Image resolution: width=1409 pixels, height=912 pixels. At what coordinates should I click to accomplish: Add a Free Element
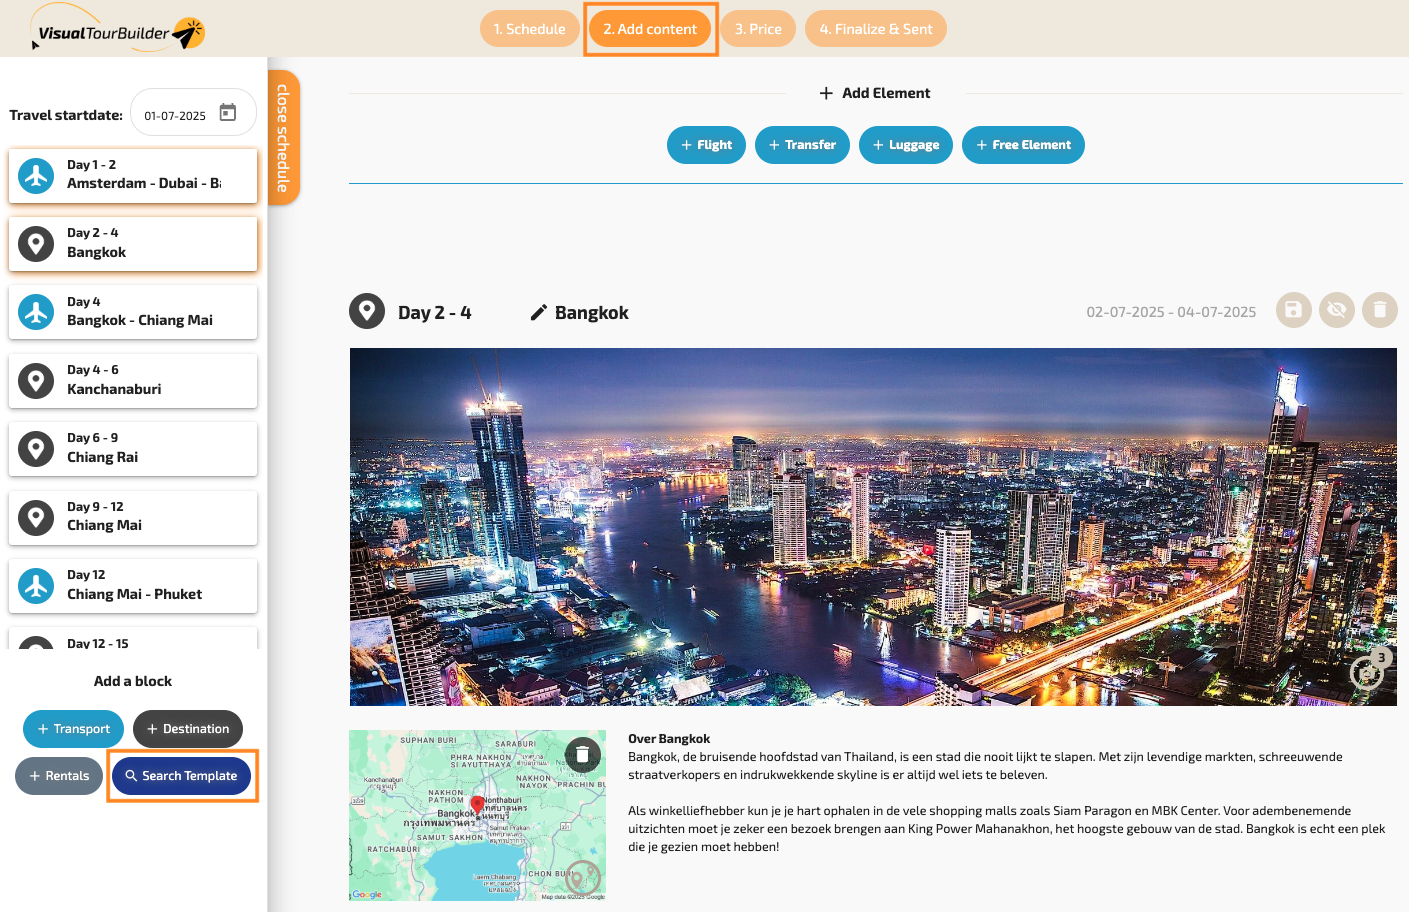(x=1023, y=145)
